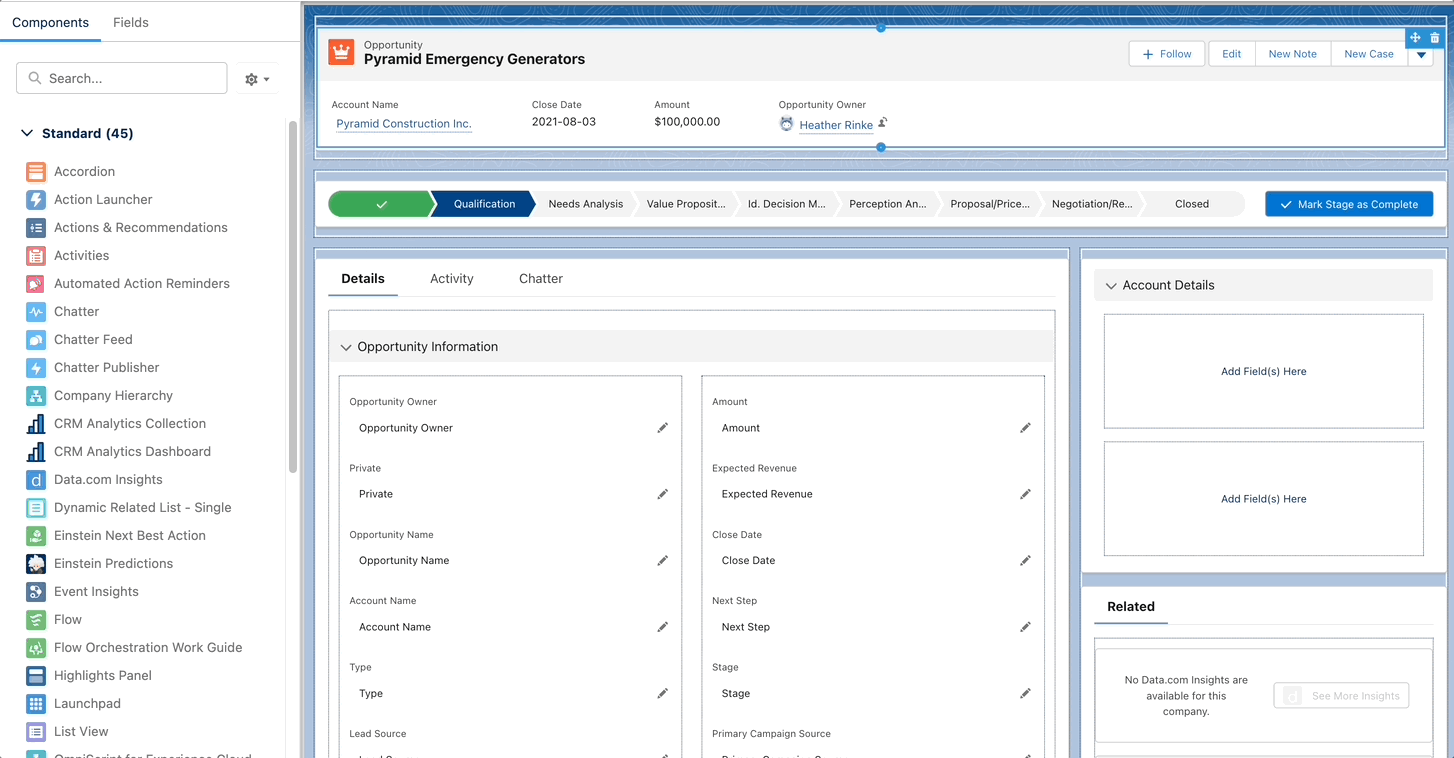1454x758 pixels.
Task: Select the Highlights Panel icon
Action: 36,676
